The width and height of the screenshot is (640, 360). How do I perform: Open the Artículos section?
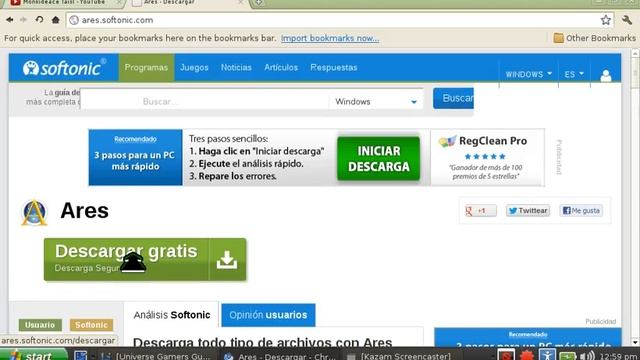click(281, 67)
